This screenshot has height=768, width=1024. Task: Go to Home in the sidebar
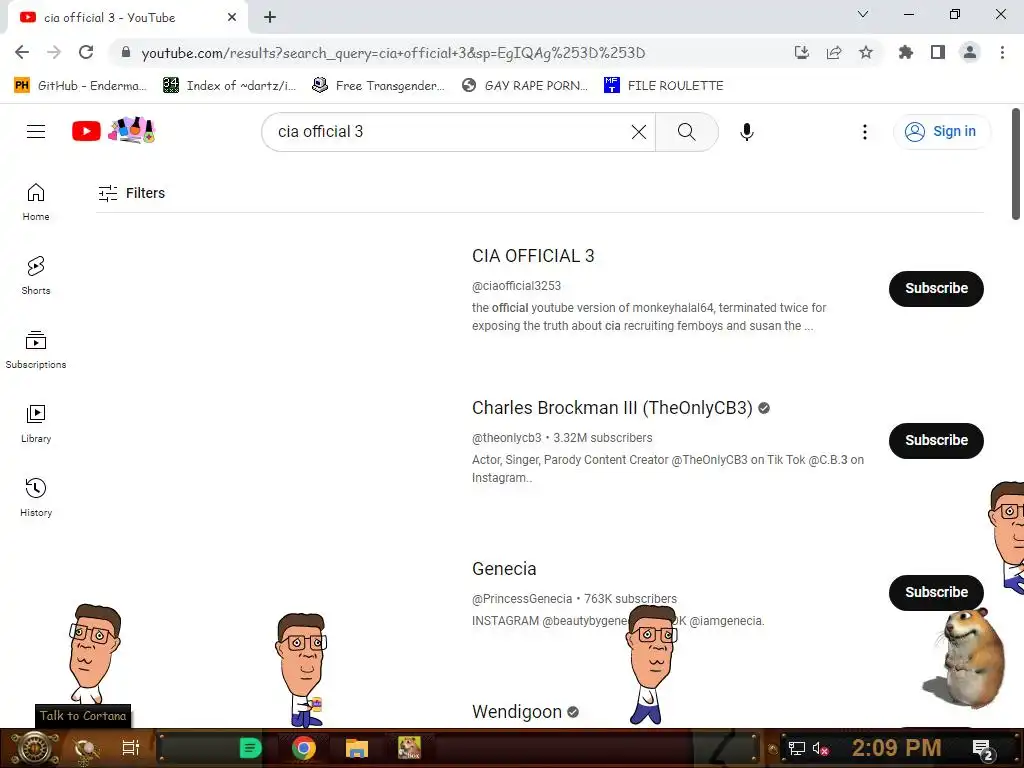[36, 201]
